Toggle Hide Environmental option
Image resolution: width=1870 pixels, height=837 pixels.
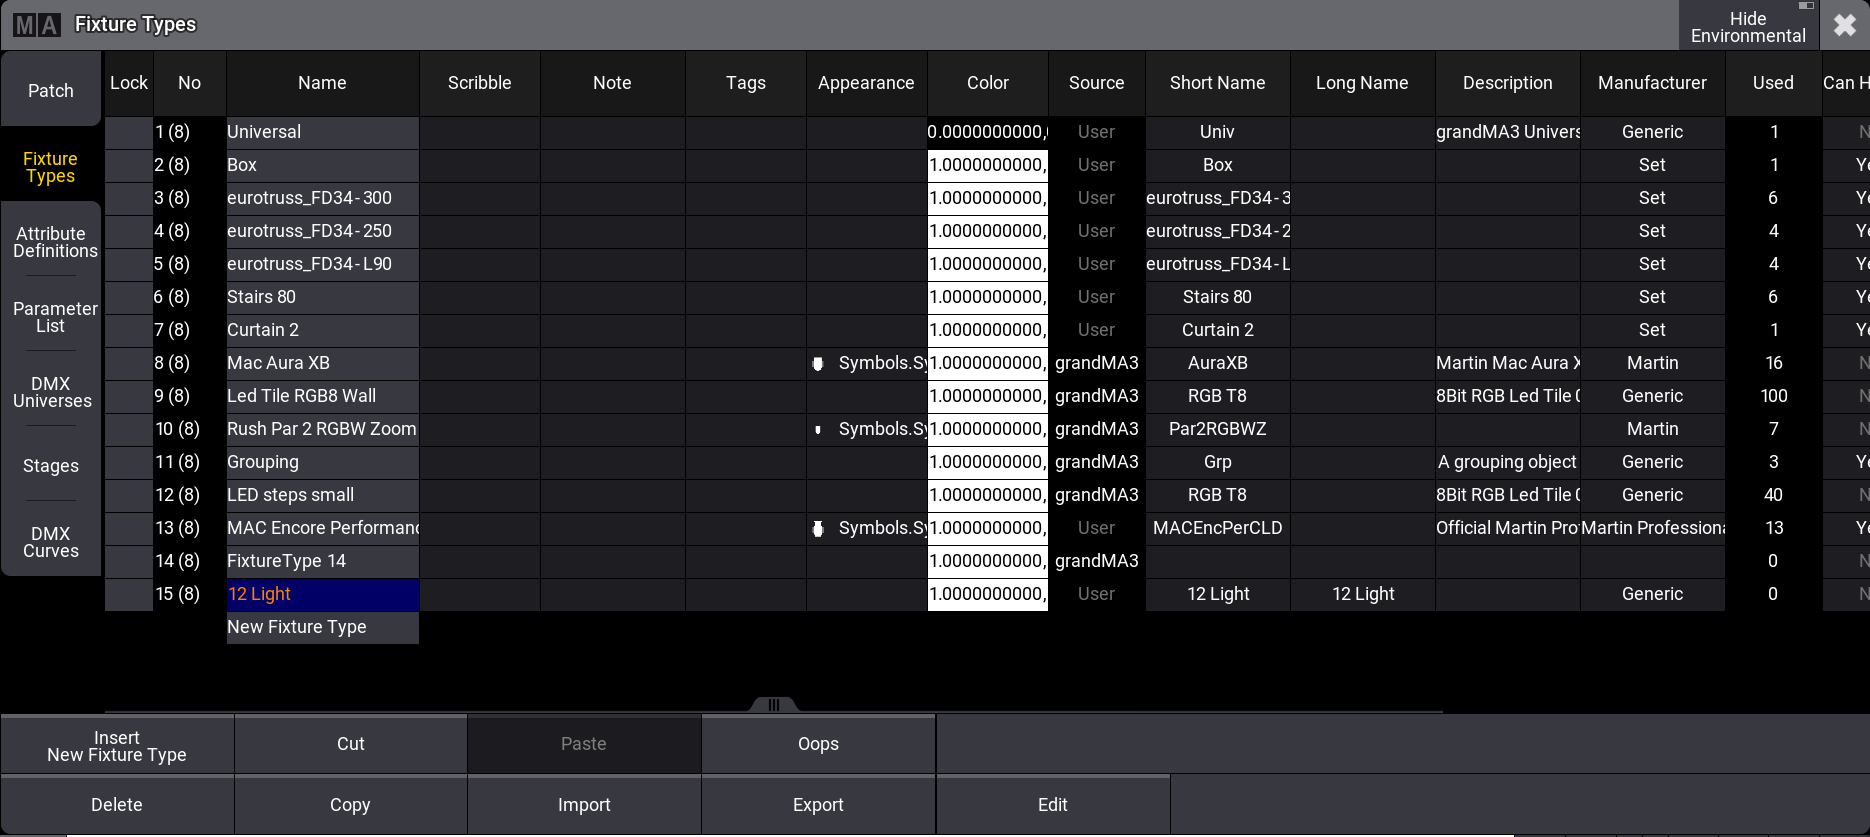tap(1747, 27)
